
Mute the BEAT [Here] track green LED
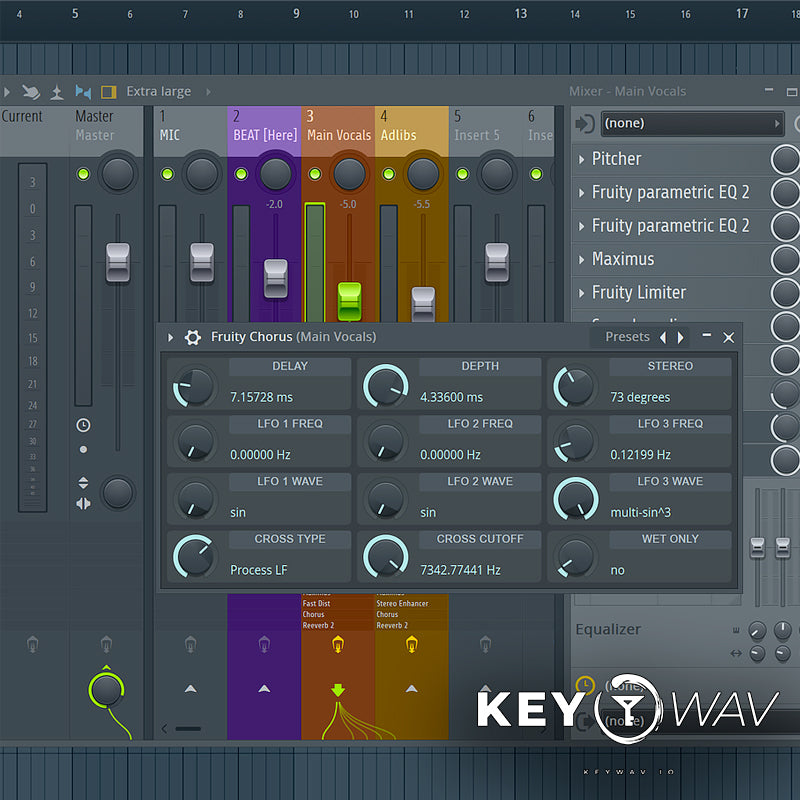(241, 174)
